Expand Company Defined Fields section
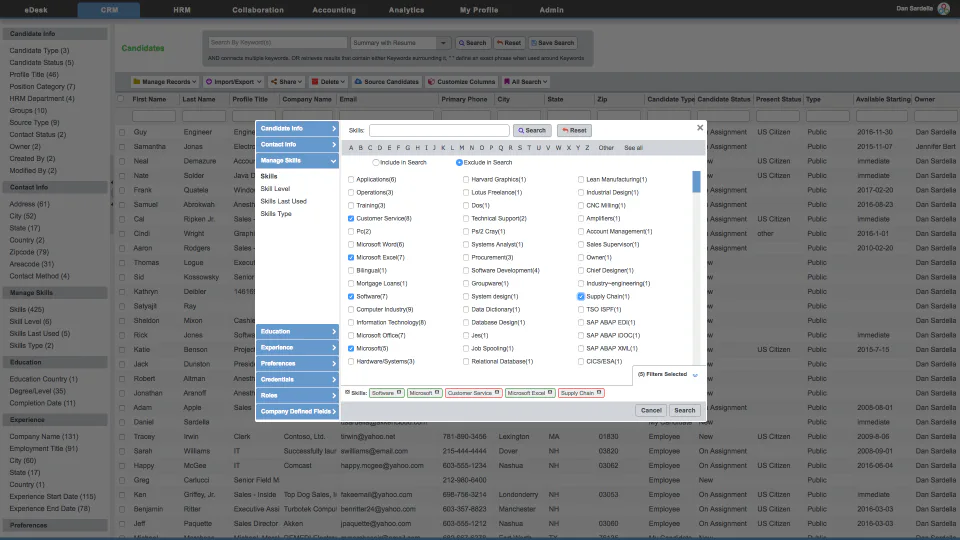The width and height of the screenshot is (960, 540). pyautogui.click(x=297, y=411)
